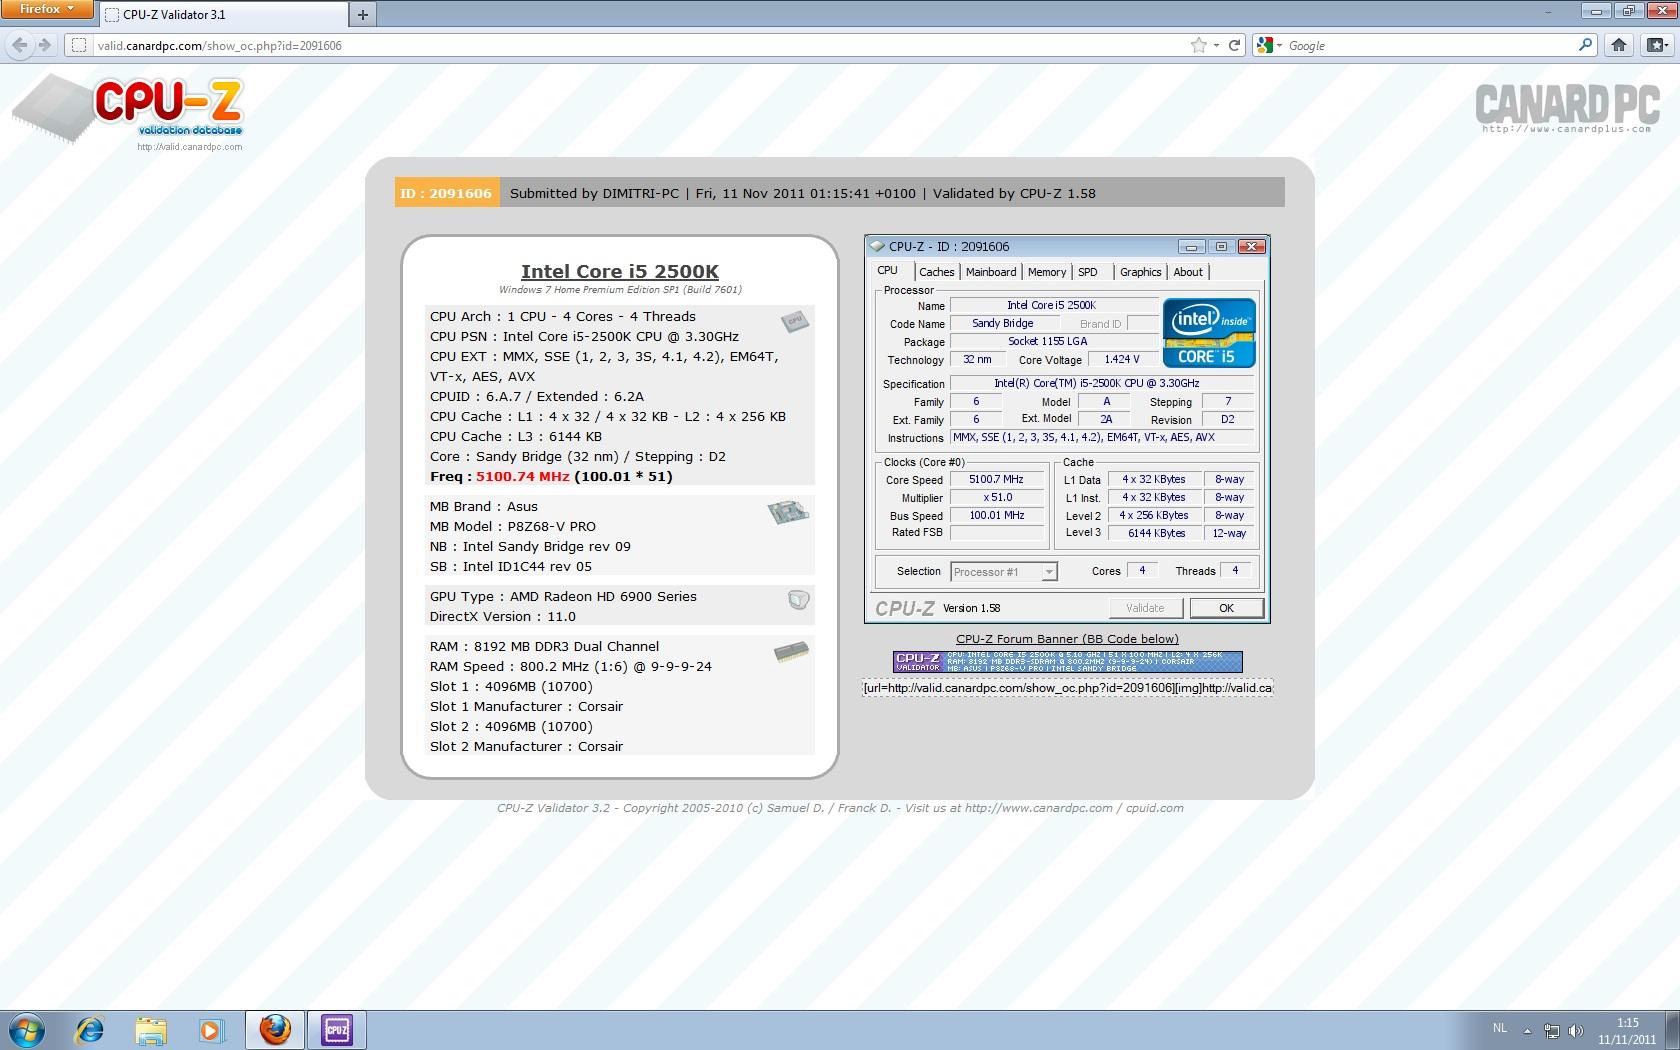Click the RAM Speed 800.2 MHz line

point(571,667)
